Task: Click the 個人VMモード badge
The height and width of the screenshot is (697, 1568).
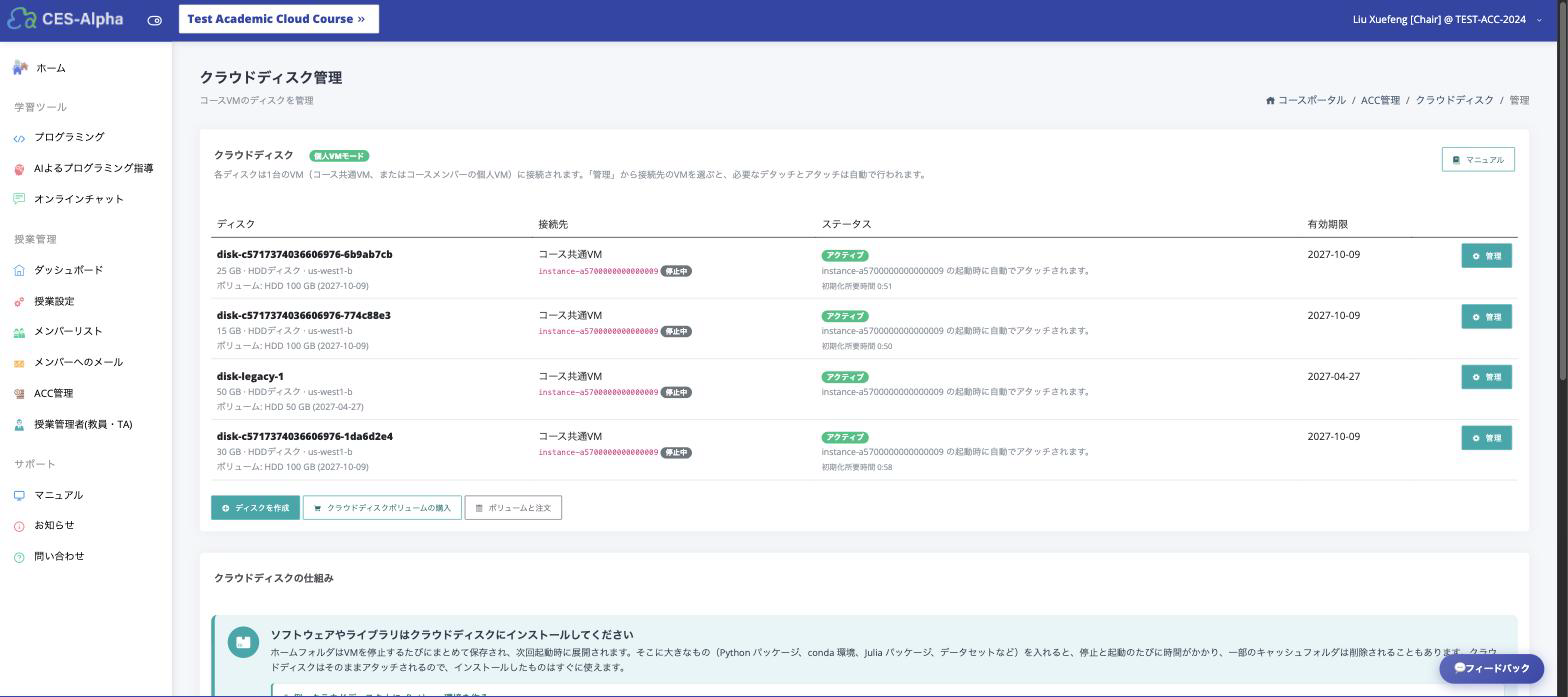Action: 339,156
